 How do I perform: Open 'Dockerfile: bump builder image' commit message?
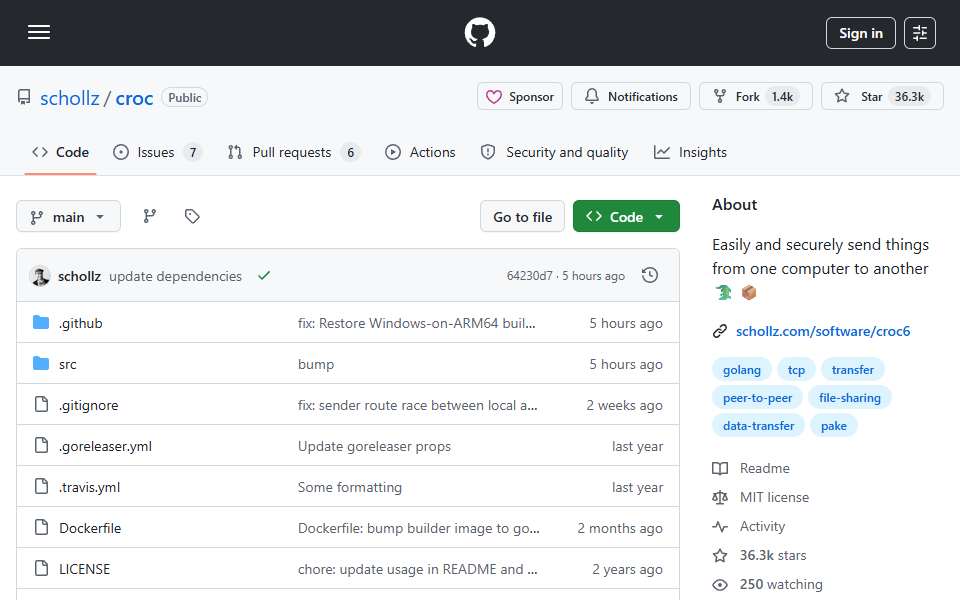click(x=419, y=528)
